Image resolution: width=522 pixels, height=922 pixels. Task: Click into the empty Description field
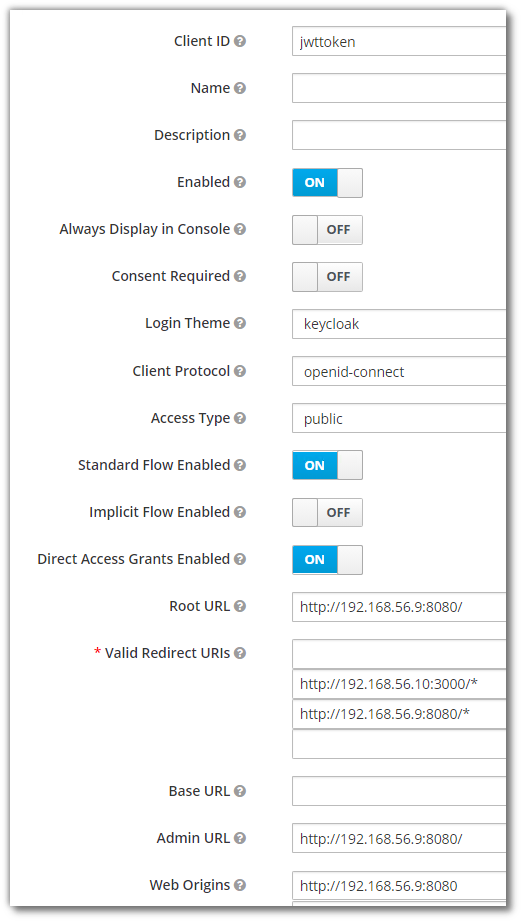click(x=399, y=135)
